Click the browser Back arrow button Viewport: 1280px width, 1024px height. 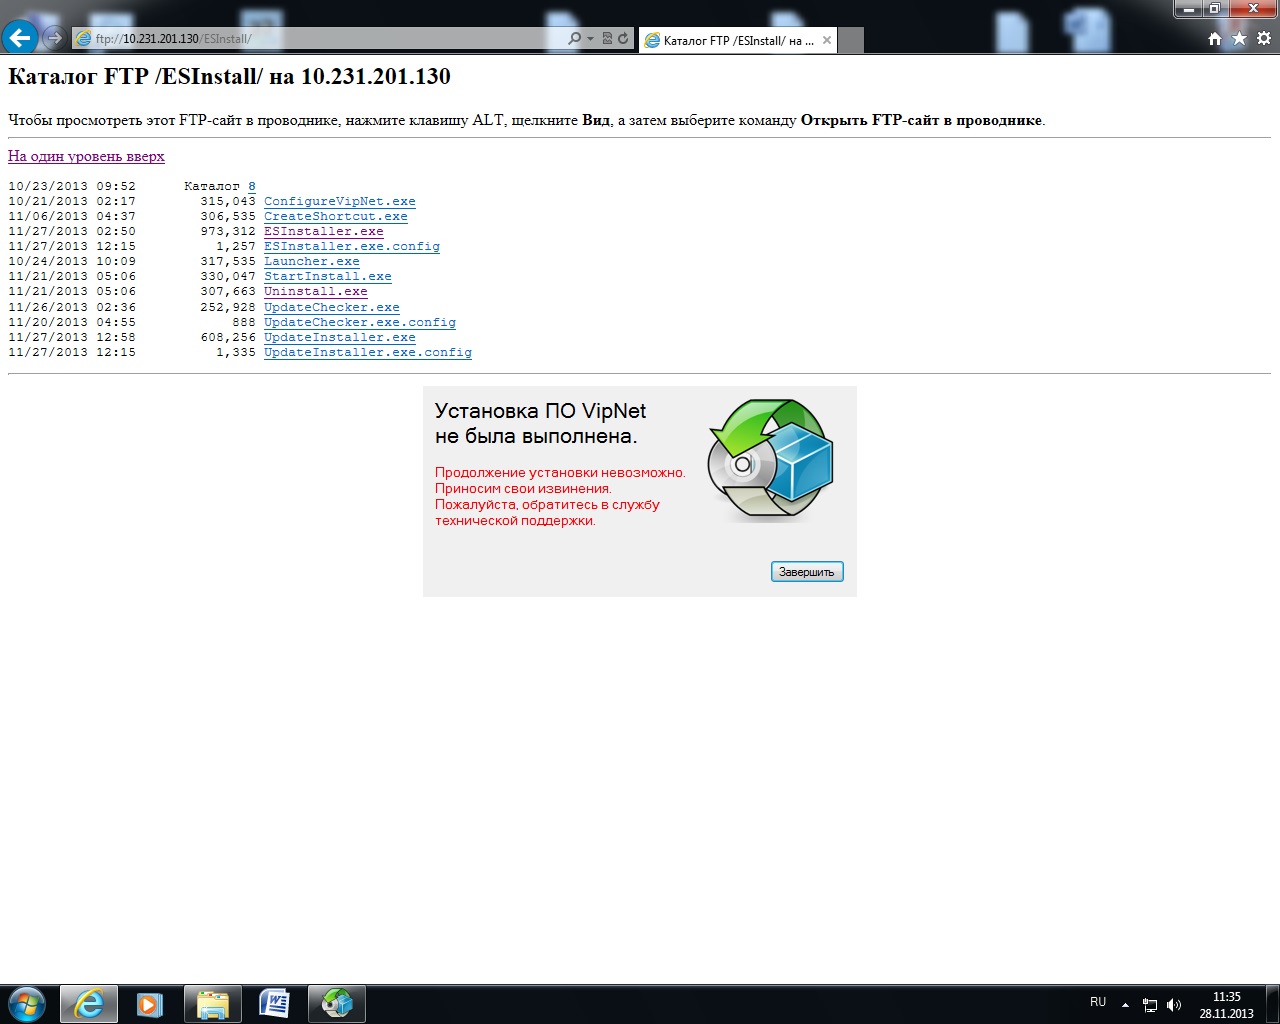(20, 38)
